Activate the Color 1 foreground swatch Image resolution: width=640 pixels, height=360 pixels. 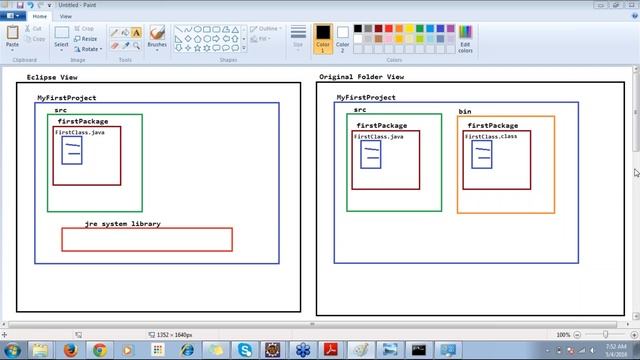(x=323, y=39)
